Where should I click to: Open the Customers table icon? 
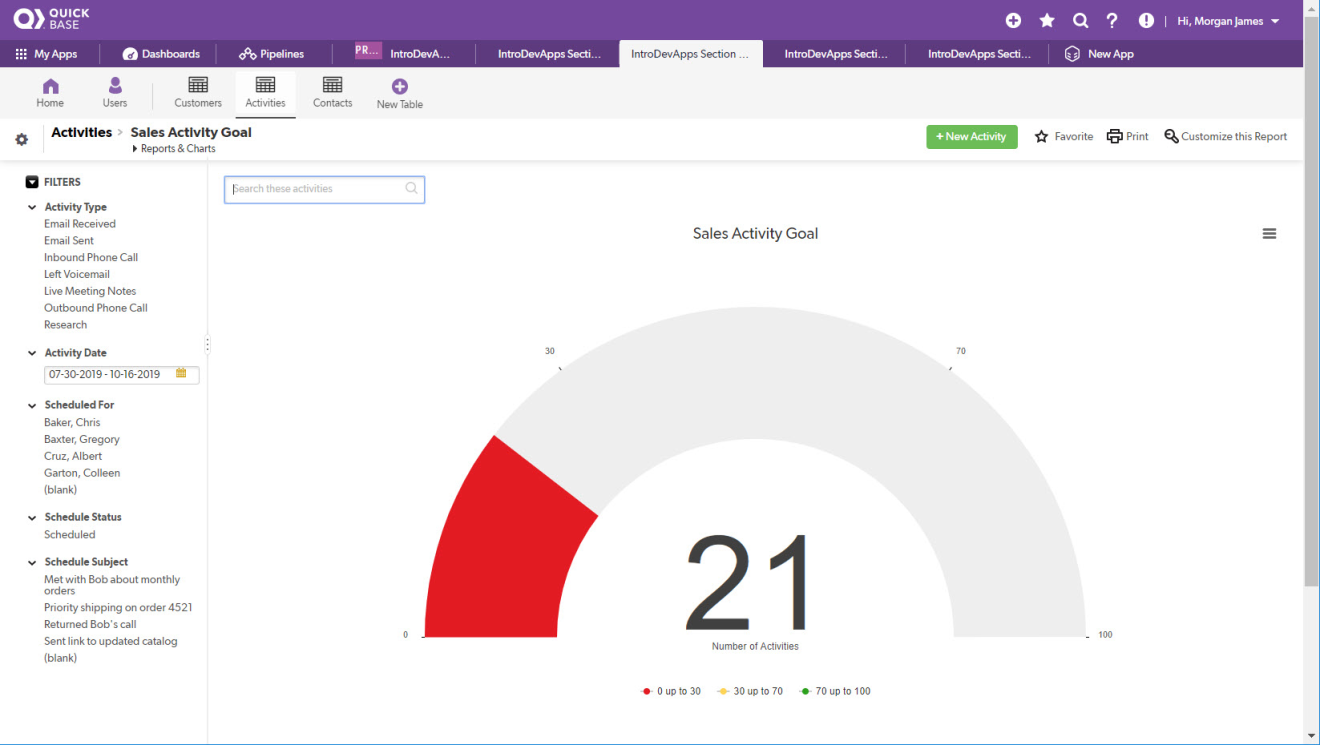pos(198,87)
